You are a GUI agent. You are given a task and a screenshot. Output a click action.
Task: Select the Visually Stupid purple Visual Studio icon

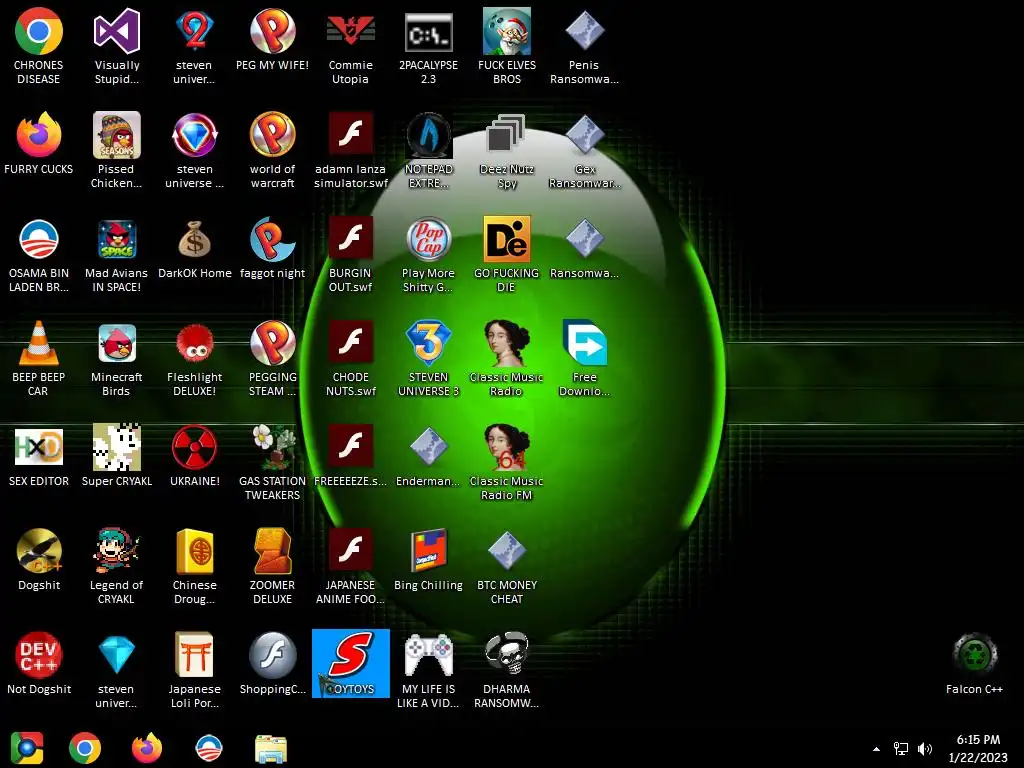[x=116, y=31]
